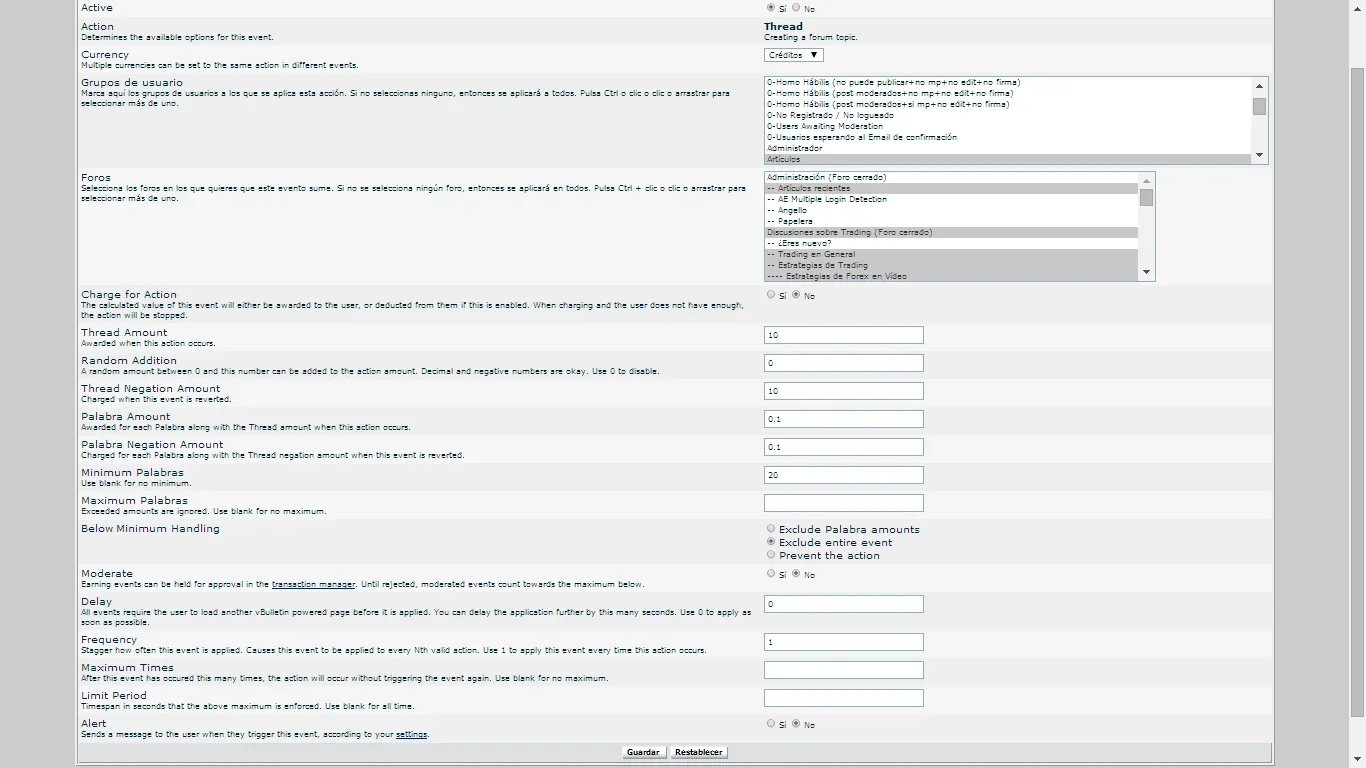
Task: Select ¿Eres nuevo? forum entry
Action: (x=951, y=243)
